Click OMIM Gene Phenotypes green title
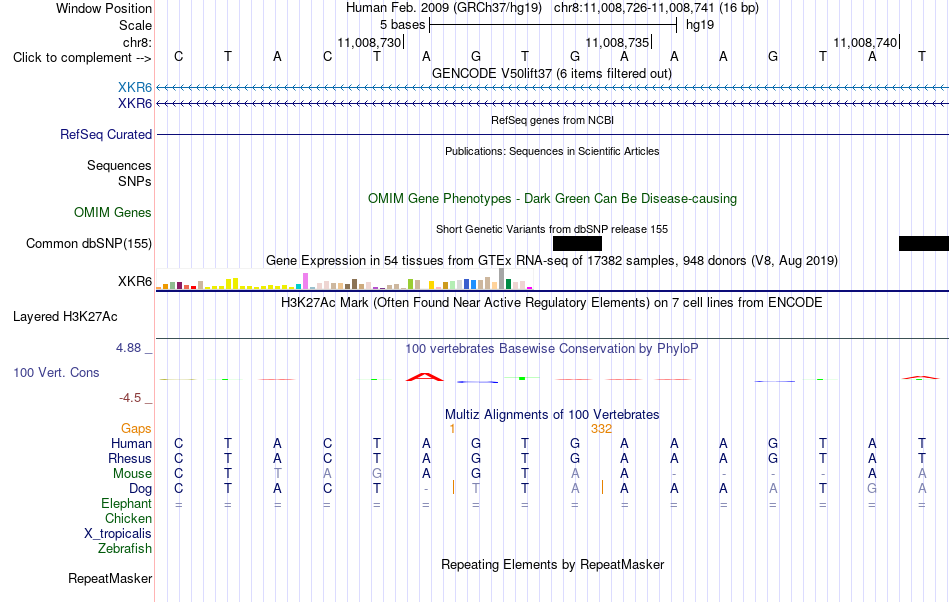This screenshot has height=602, width=950. (x=552, y=199)
